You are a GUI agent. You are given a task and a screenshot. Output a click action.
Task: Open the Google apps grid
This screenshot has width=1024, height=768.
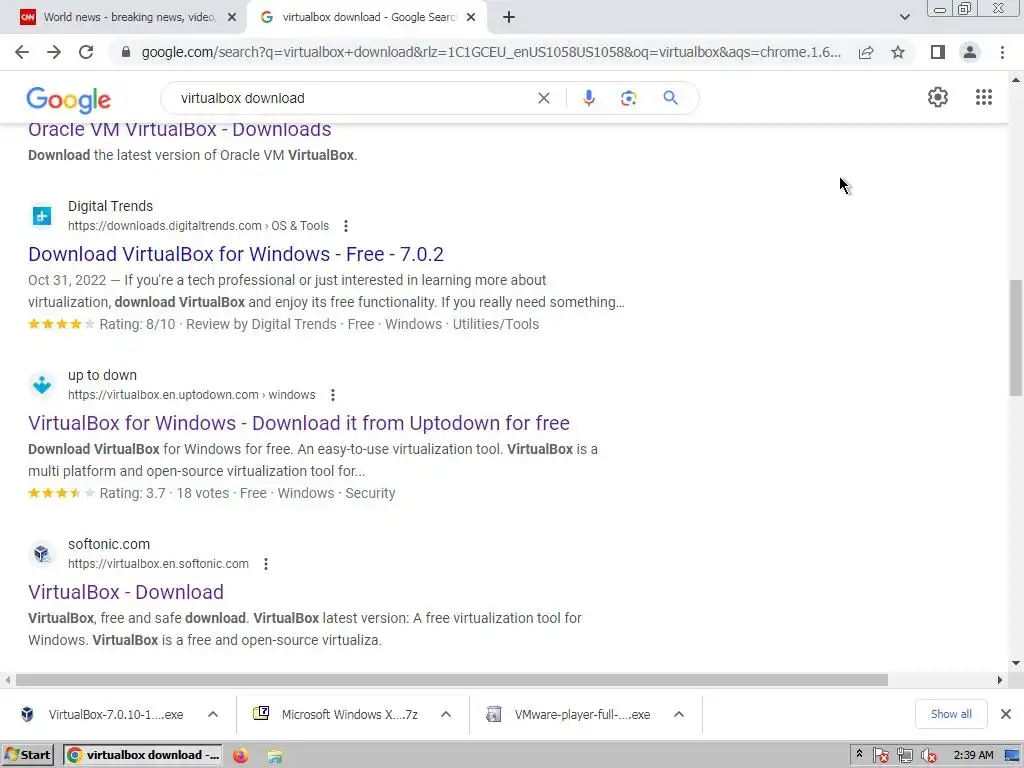[x=984, y=97]
